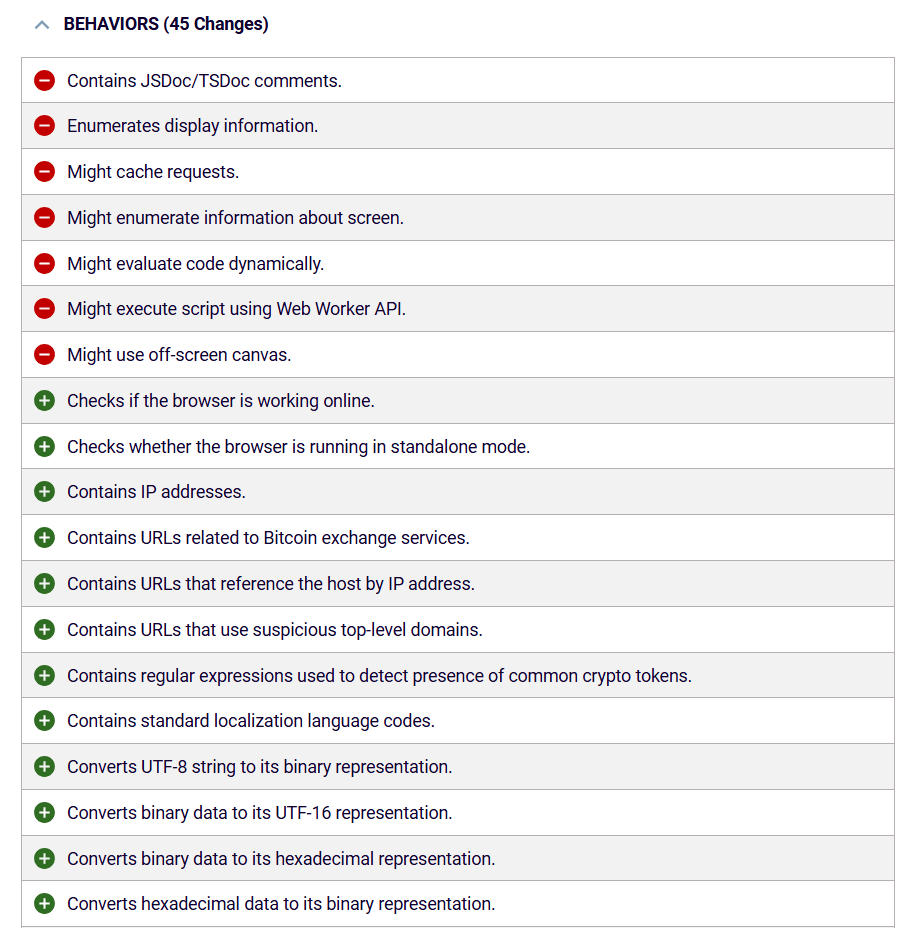Click the red removal icon next to JSDoc/TSDoc comments
This screenshot has height=928, width=908.
click(44, 80)
